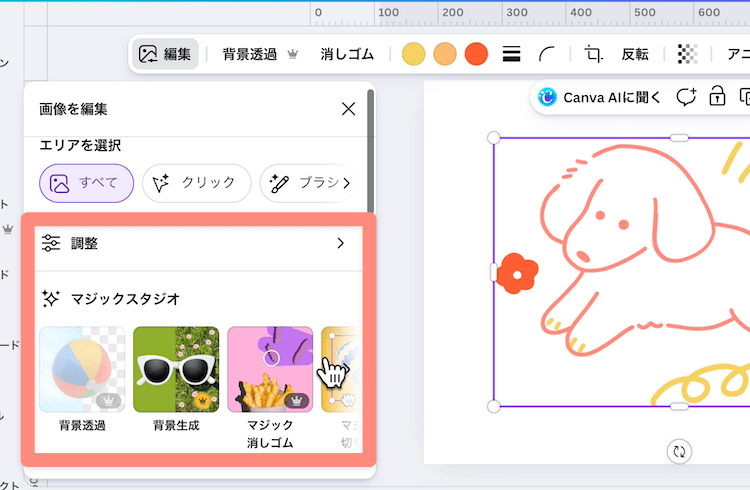Click the マジックスタジオ heading
This screenshot has width=750, height=490.
tap(125, 299)
